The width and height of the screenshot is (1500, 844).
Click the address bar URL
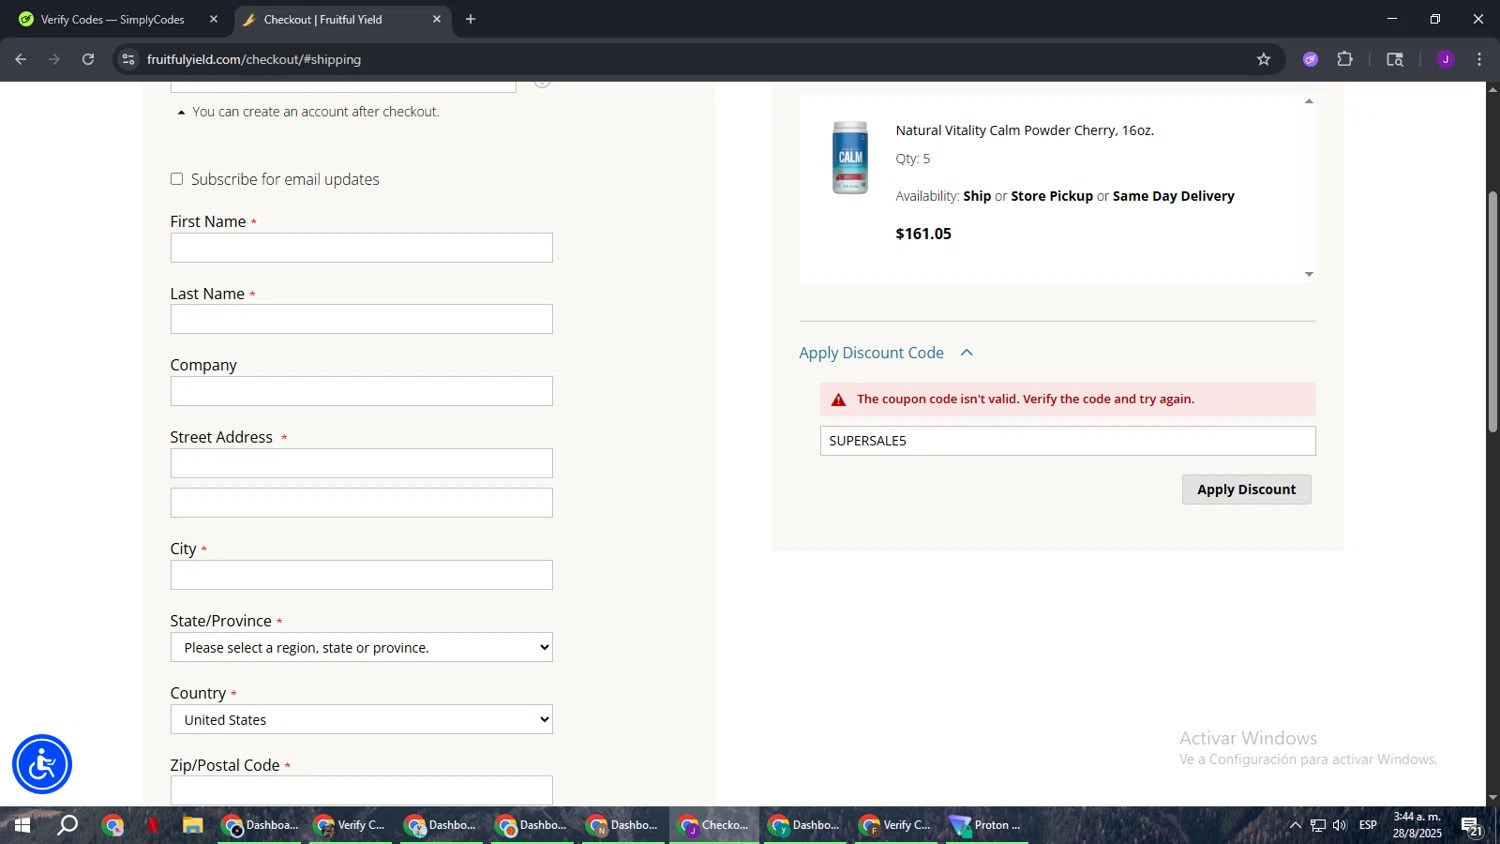(254, 59)
